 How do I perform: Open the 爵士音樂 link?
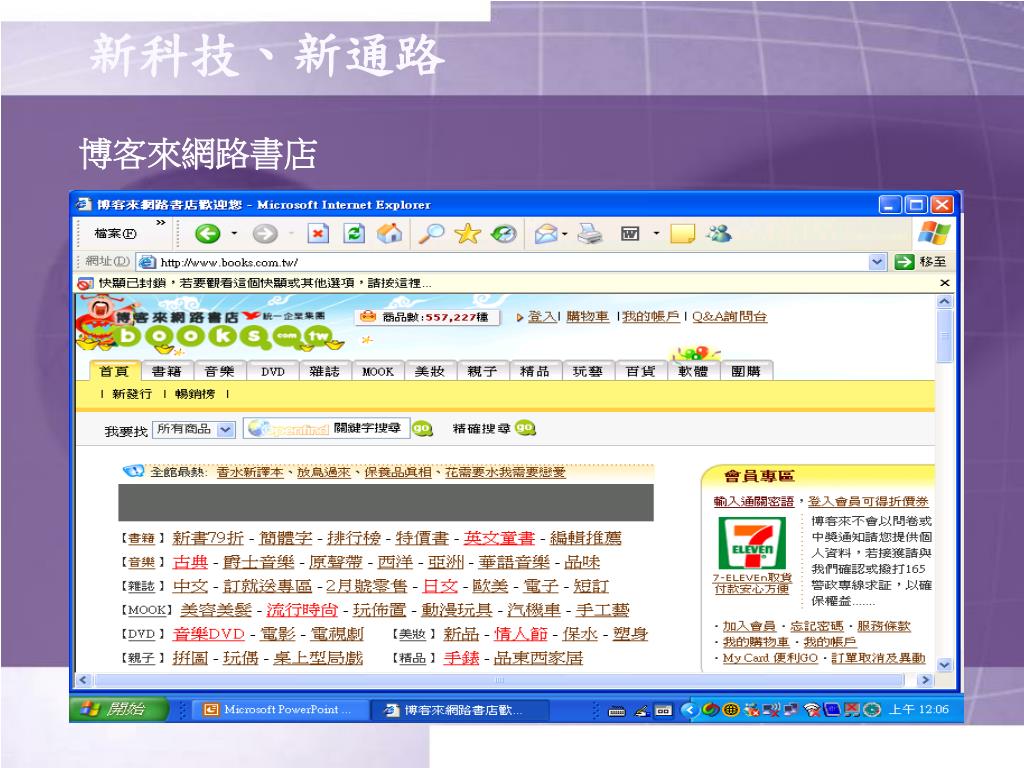click(258, 562)
